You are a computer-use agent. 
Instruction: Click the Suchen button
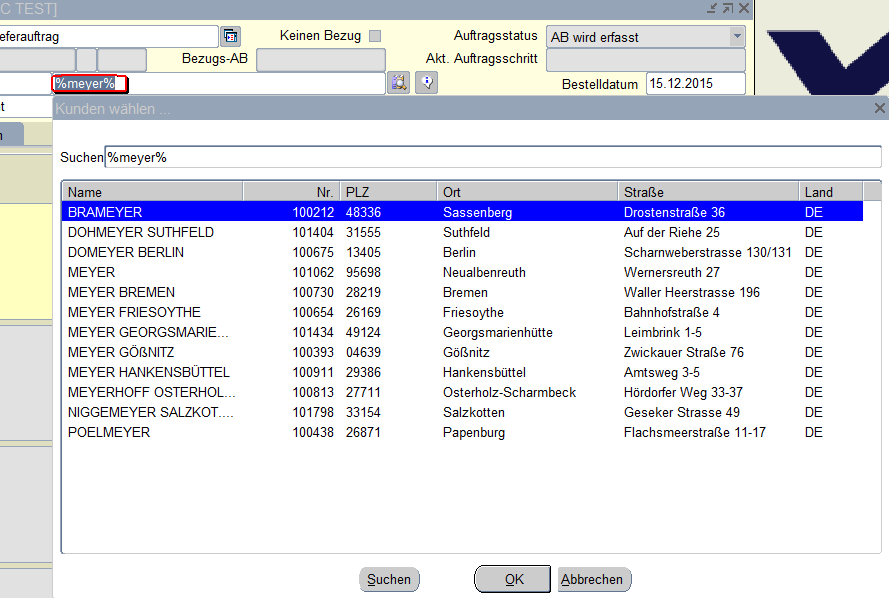pos(389,579)
